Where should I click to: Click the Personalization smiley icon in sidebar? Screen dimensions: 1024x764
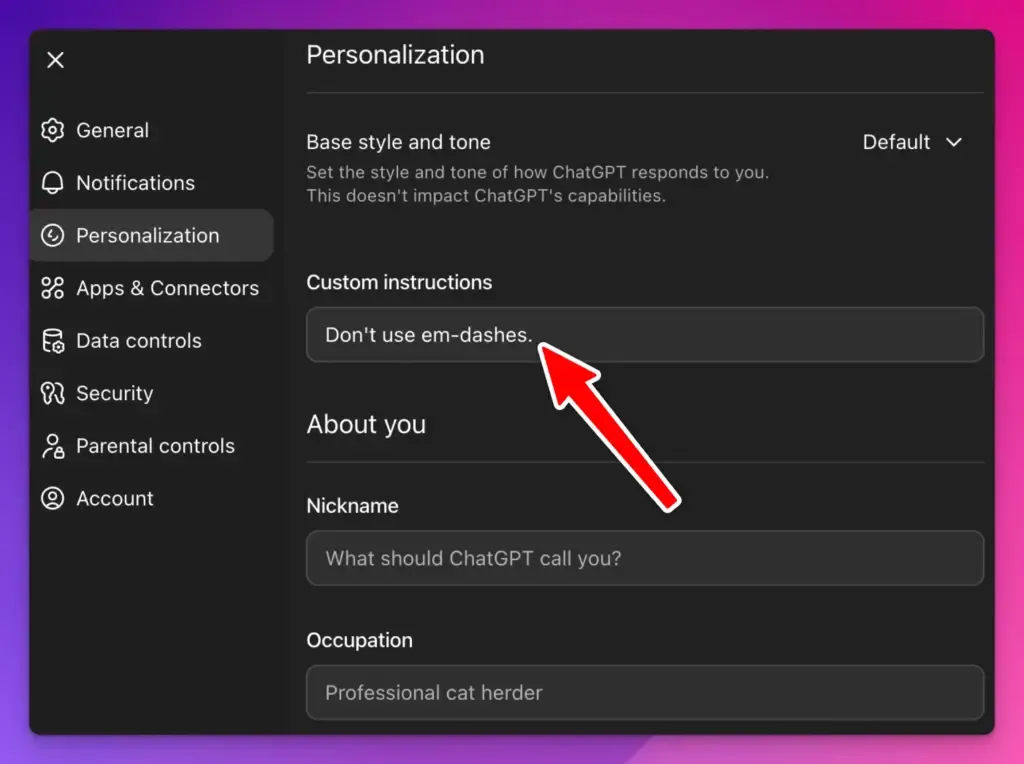pos(52,236)
